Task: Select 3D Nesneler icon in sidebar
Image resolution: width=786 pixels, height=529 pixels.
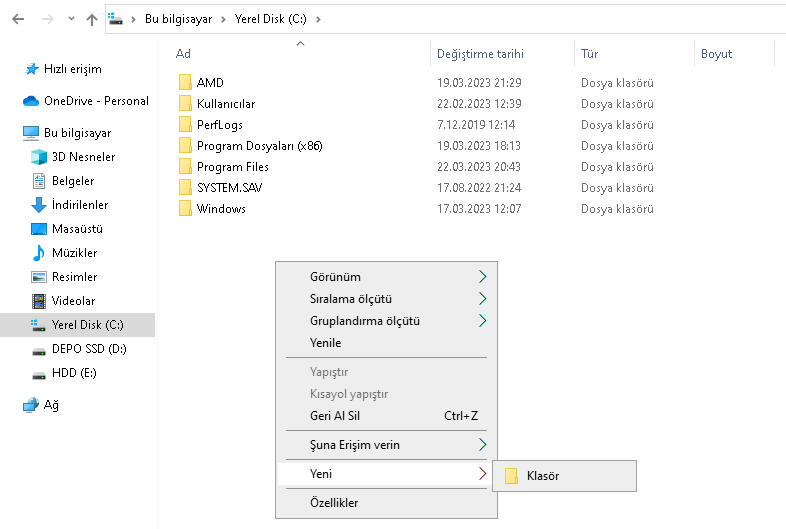Action: tap(39, 157)
